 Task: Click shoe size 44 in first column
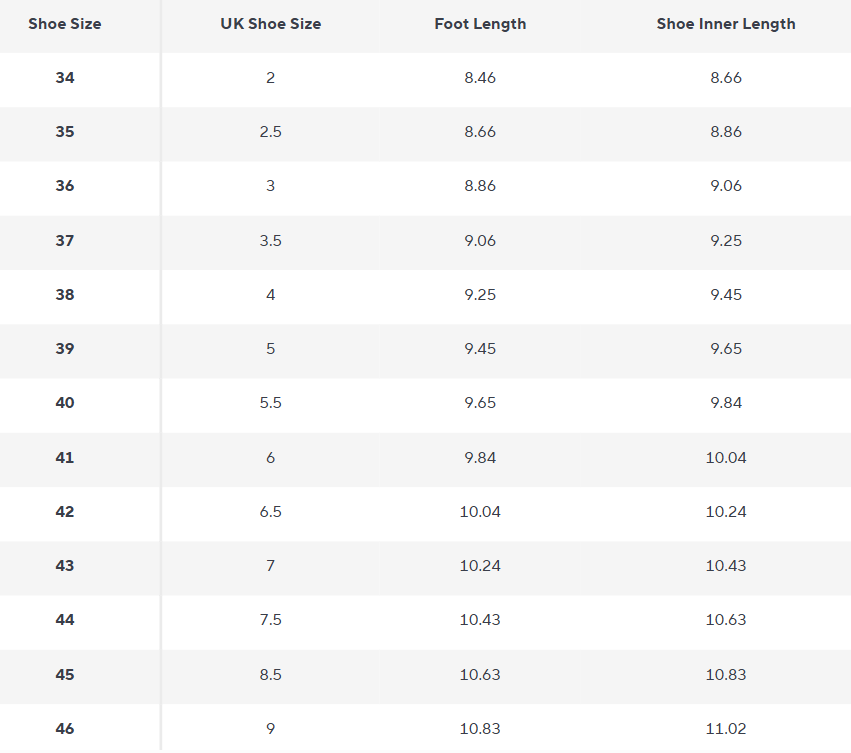click(x=65, y=620)
